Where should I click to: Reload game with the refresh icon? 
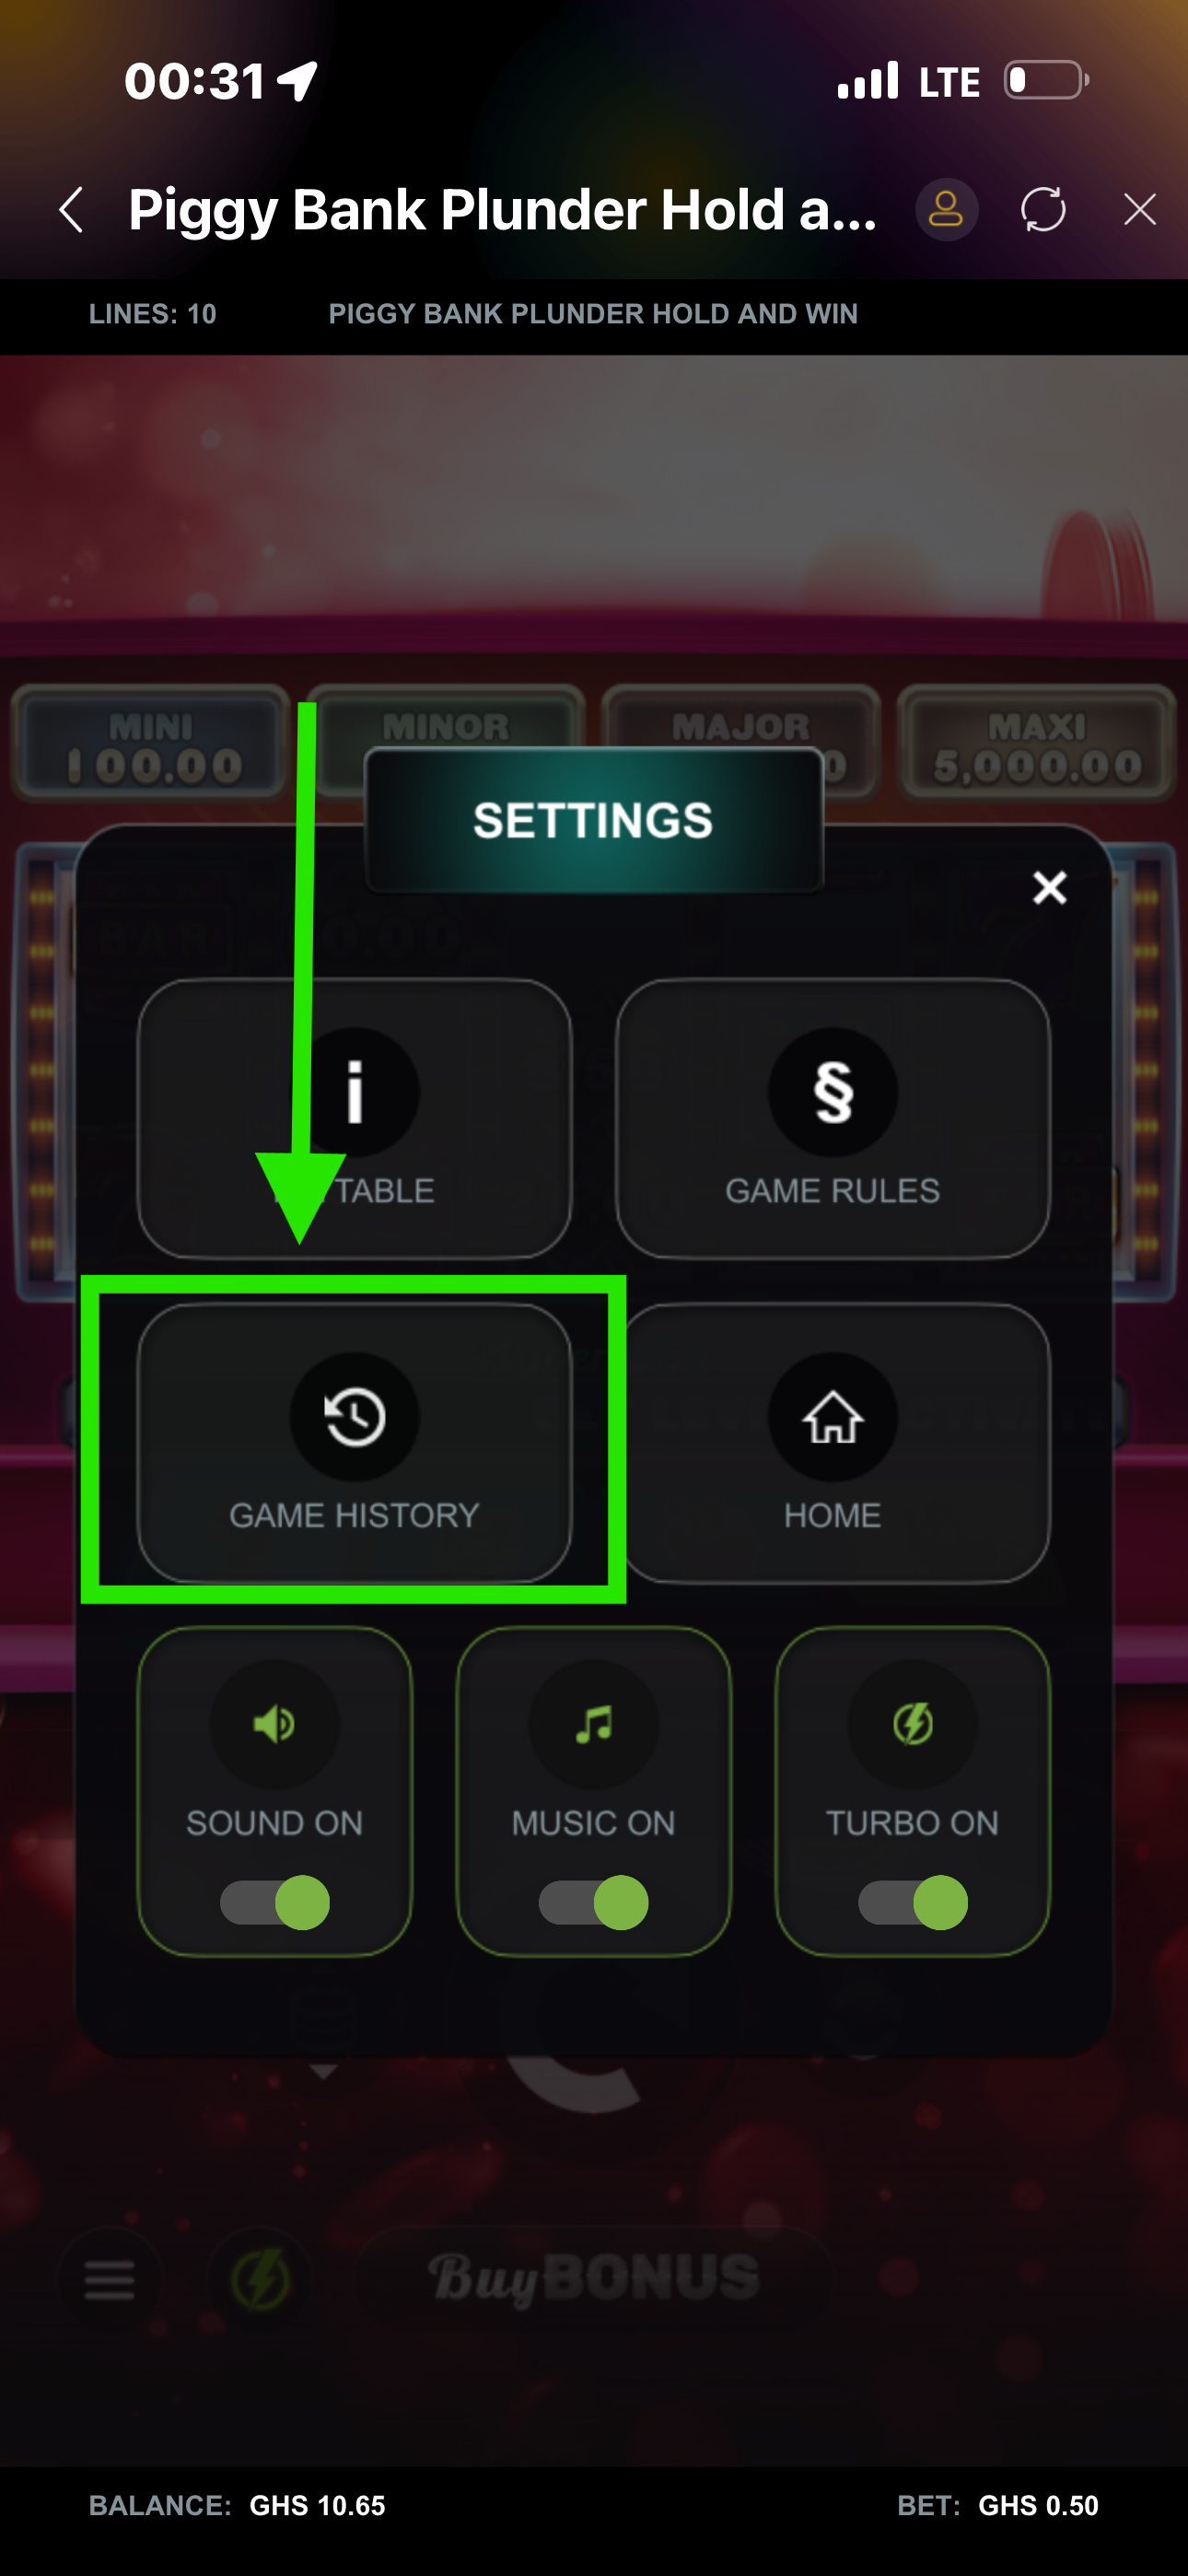1043,210
